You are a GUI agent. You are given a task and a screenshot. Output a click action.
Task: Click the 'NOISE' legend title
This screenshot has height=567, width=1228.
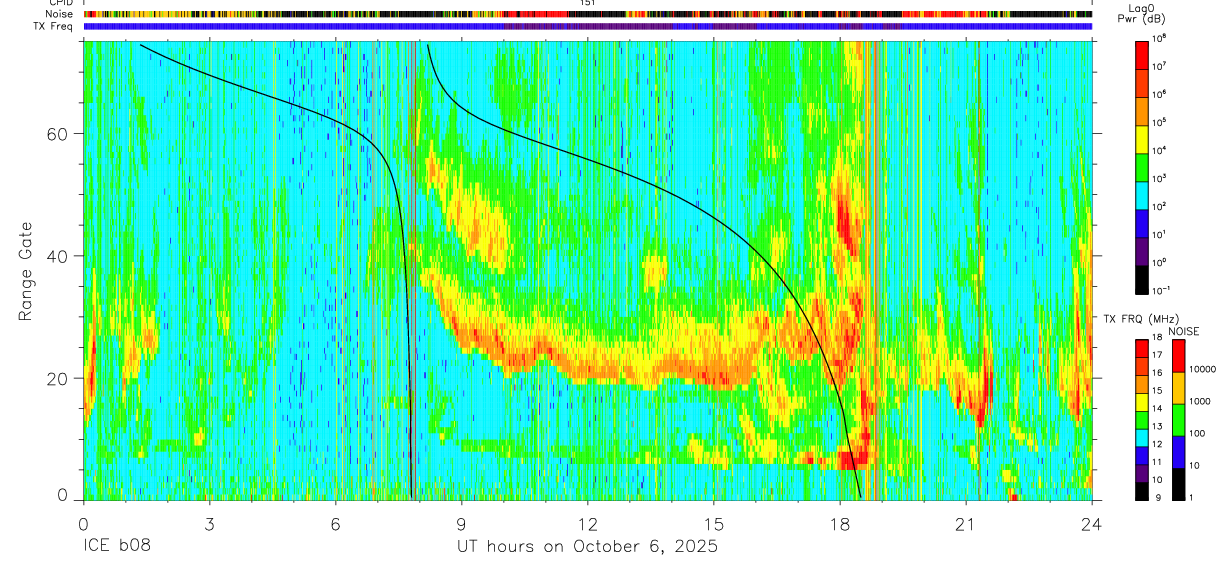[1184, 330]
